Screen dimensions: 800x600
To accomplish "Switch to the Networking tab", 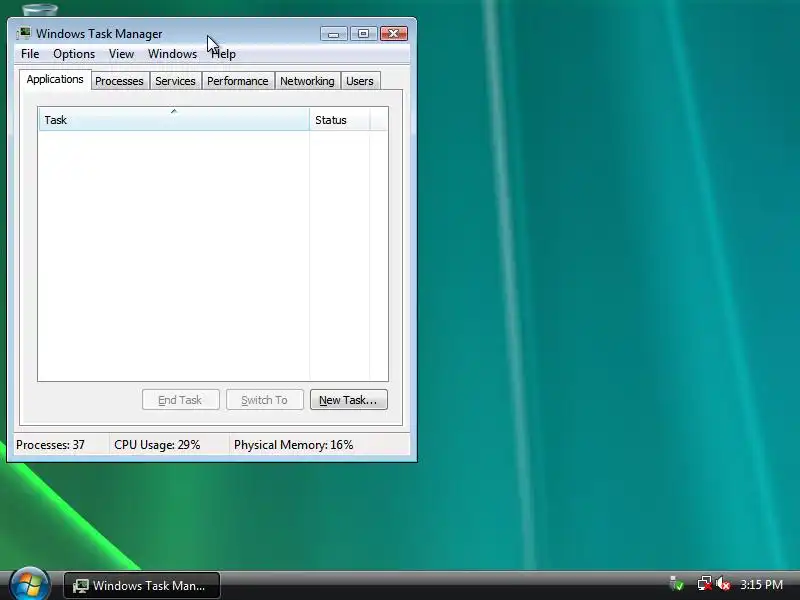I will (x=307, y=81).
